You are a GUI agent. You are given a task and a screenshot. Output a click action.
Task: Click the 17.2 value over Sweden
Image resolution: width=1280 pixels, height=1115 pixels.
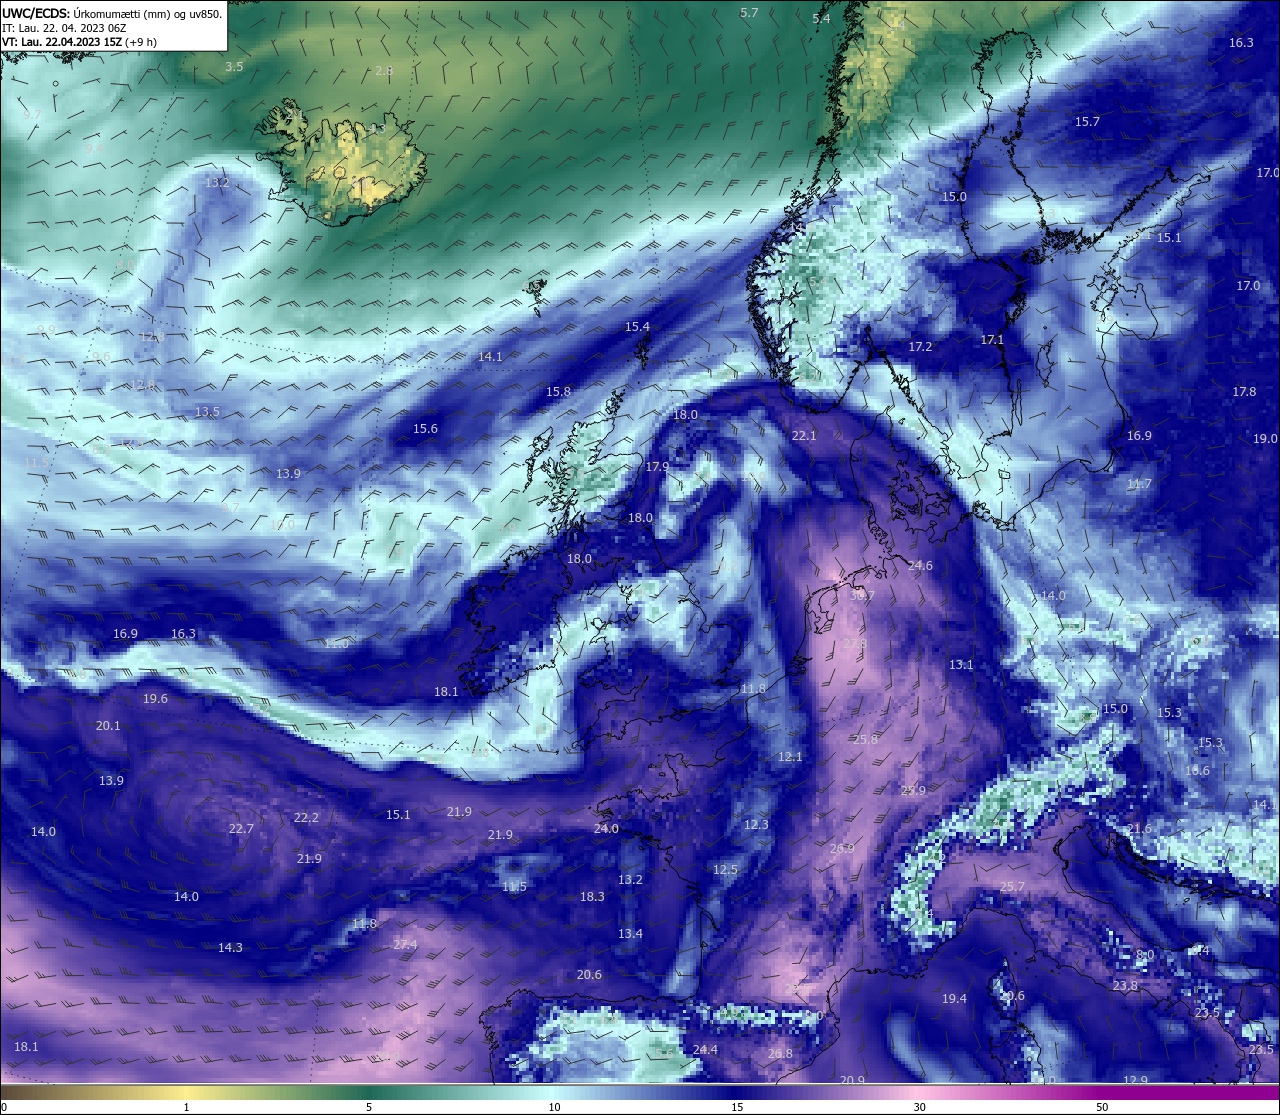920,346
